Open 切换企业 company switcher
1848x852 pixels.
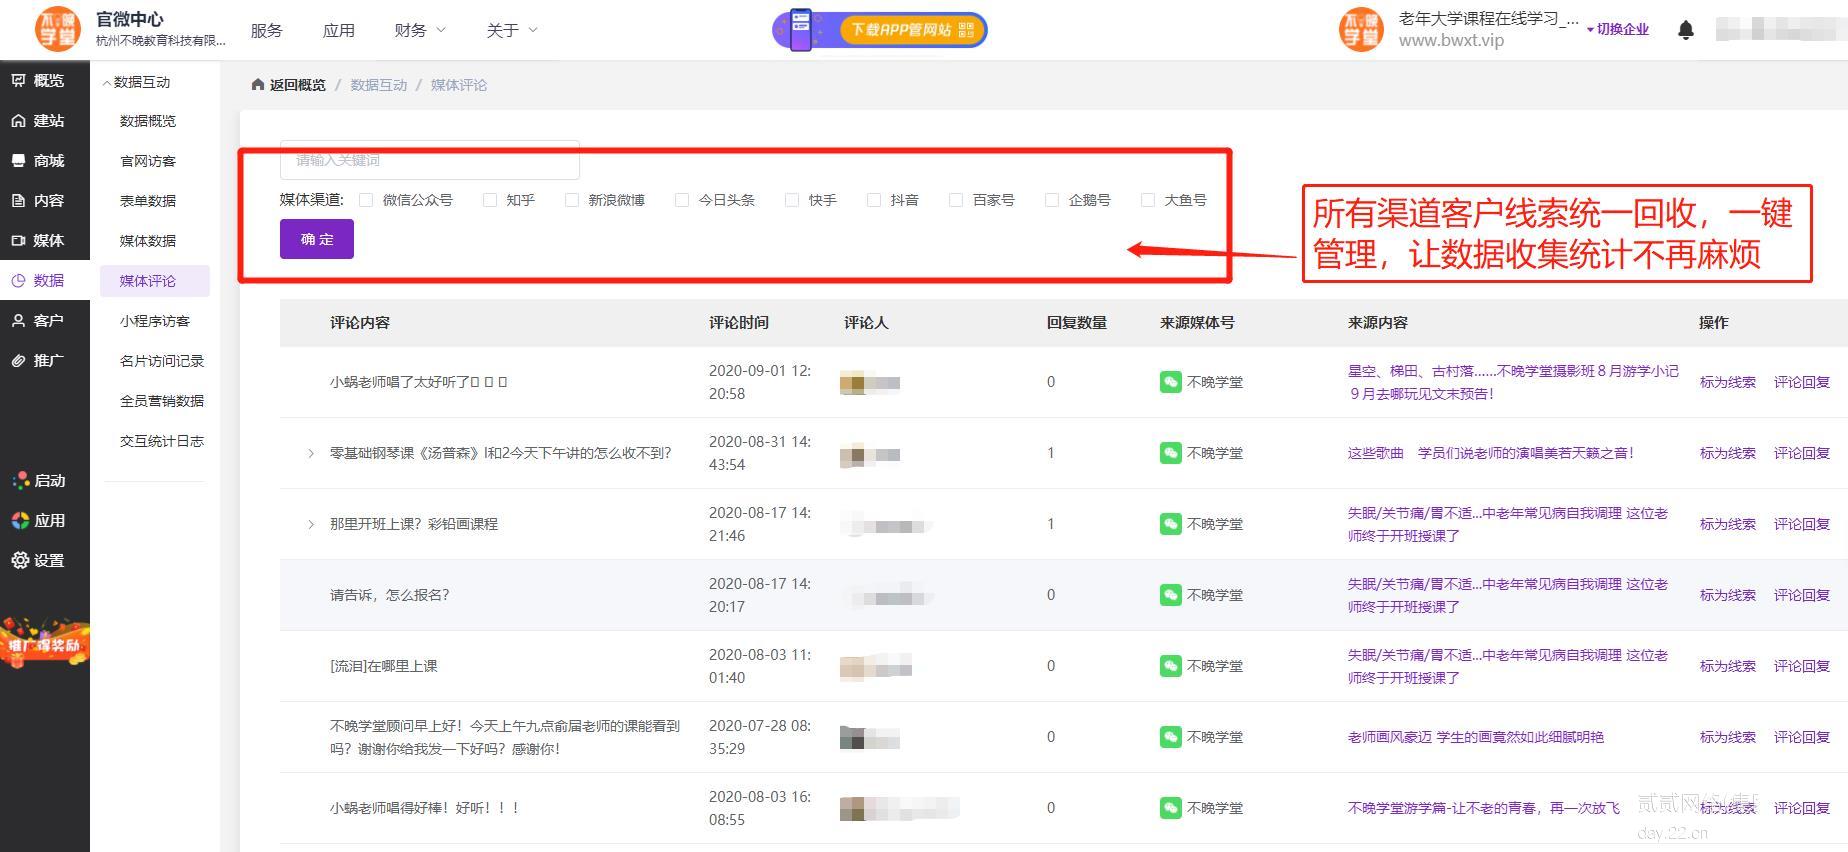(1621, 29)
